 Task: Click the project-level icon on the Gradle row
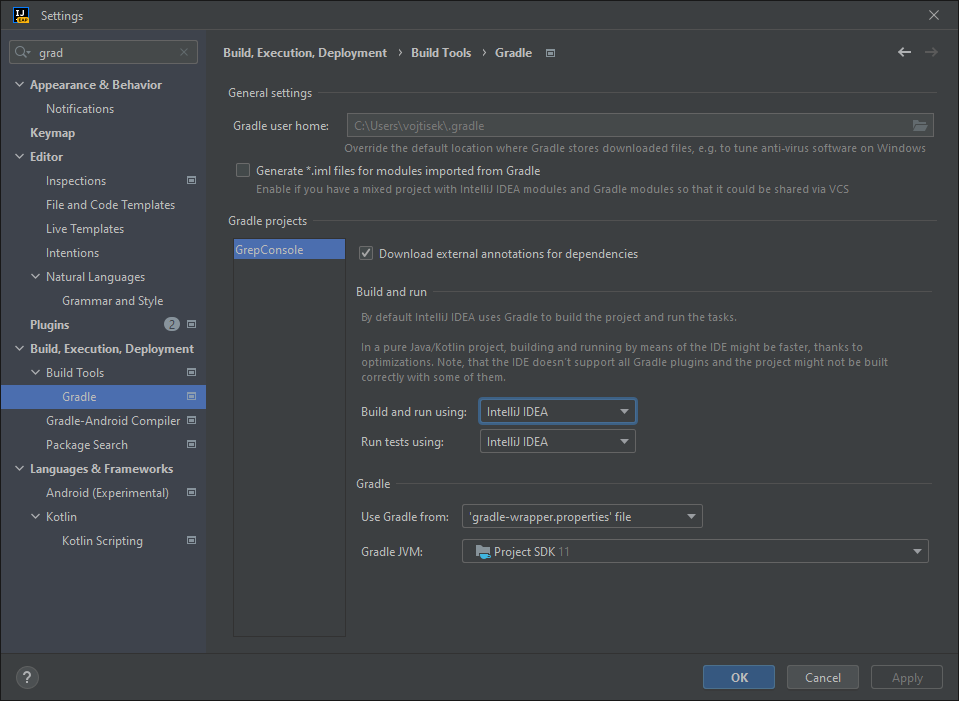pyautogui.click(x=191, y=396)
